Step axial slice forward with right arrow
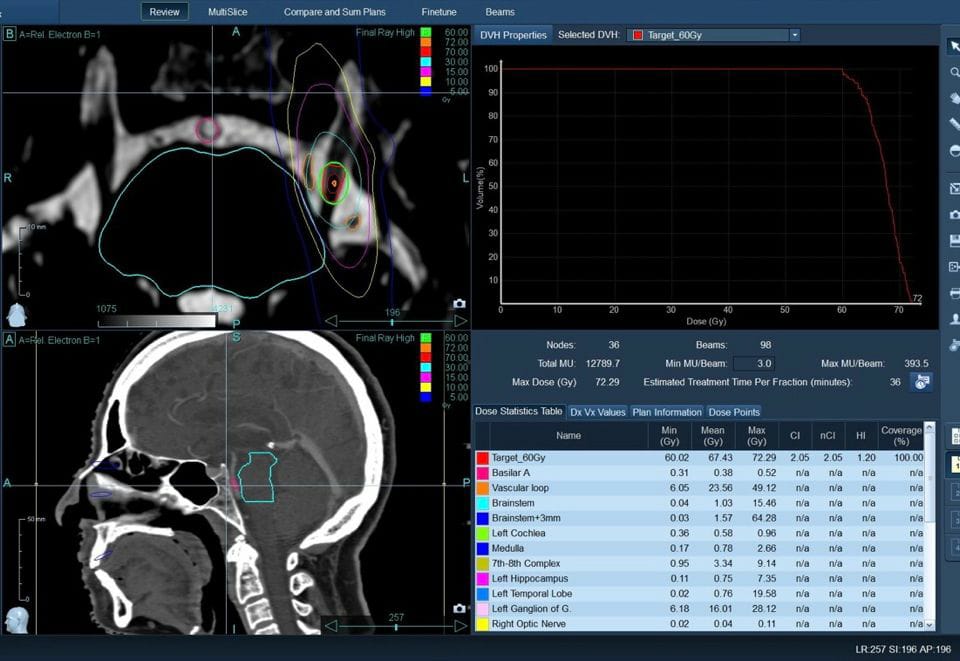Screen dimensions: 960x661 pos(460,321)
